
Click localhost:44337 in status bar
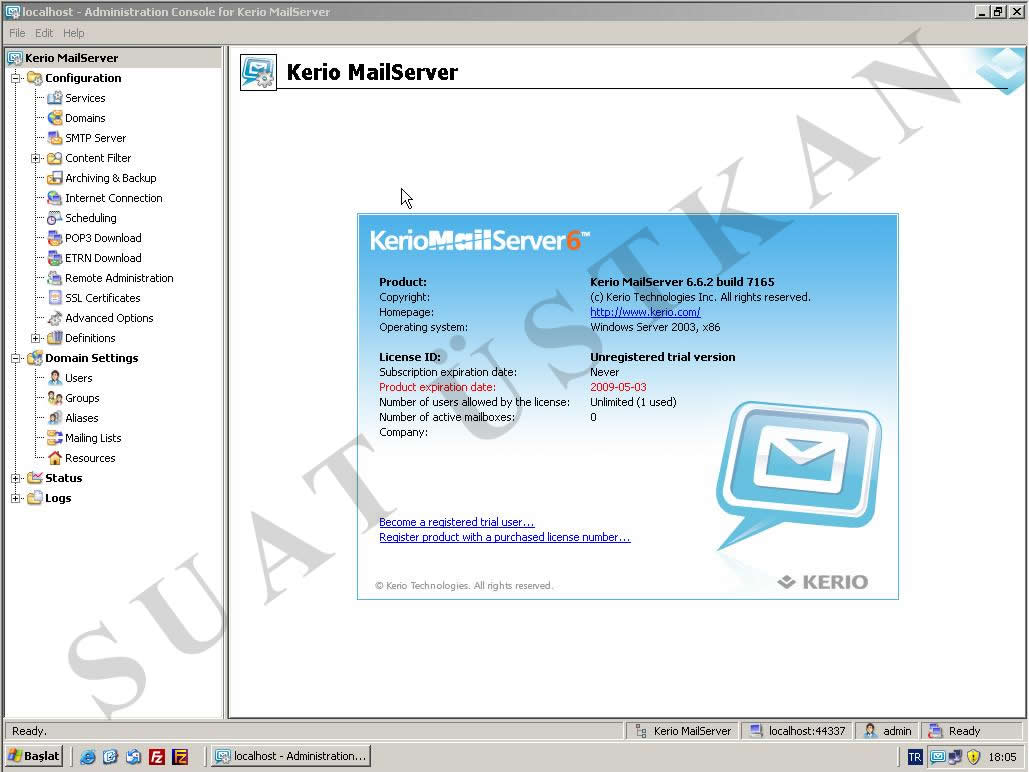(x=797, y=731)
